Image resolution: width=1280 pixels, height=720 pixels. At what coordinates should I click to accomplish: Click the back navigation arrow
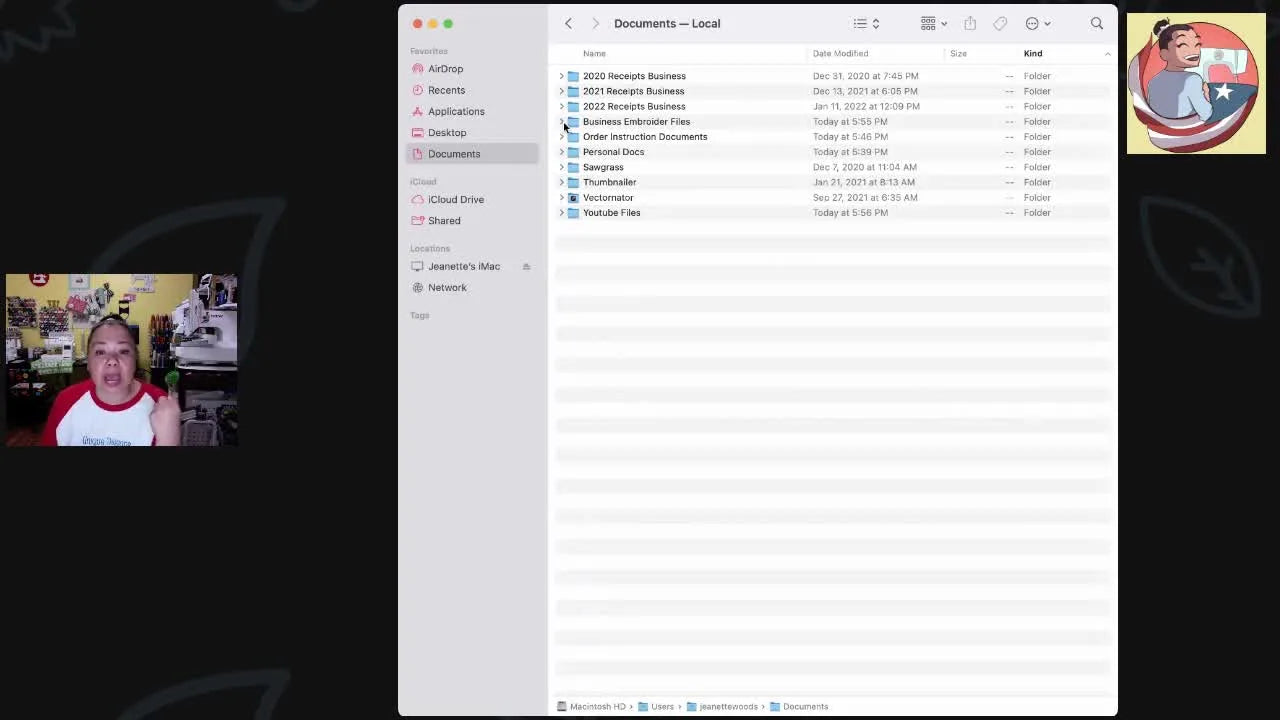tap(568, 22)
